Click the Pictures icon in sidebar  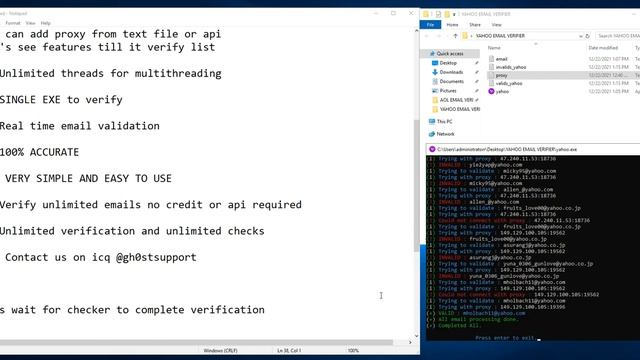pos(435,91)
